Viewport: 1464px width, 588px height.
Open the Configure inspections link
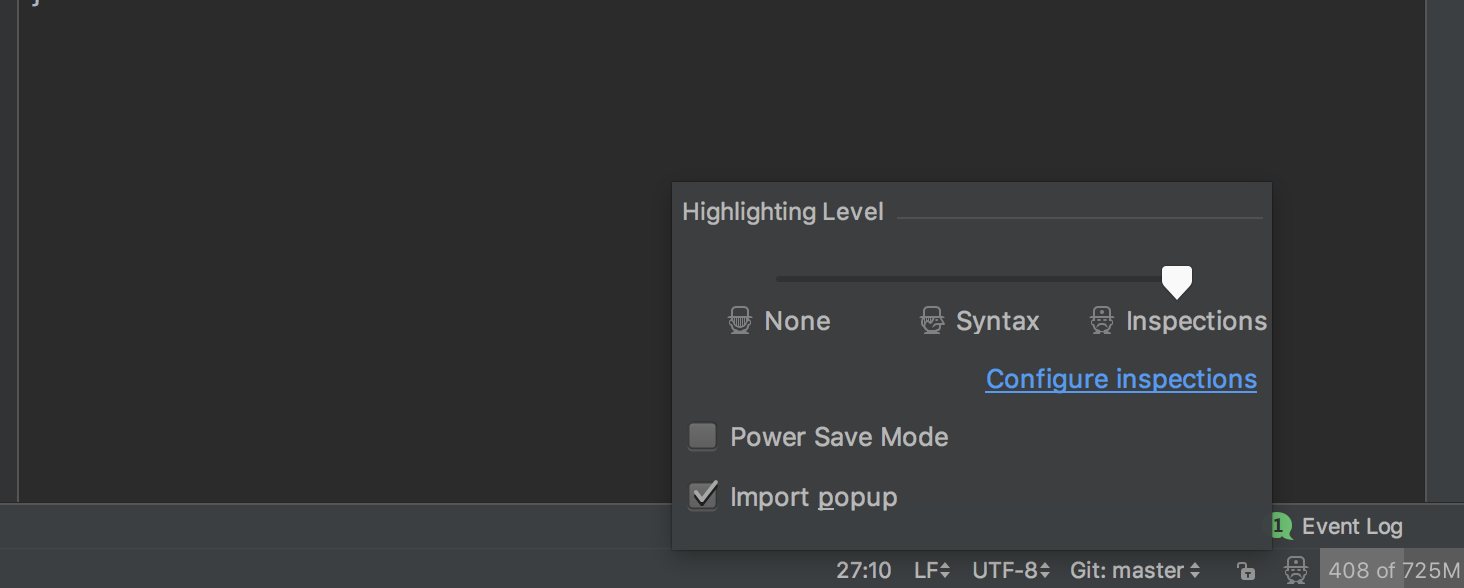click(x=1121, y=379)
